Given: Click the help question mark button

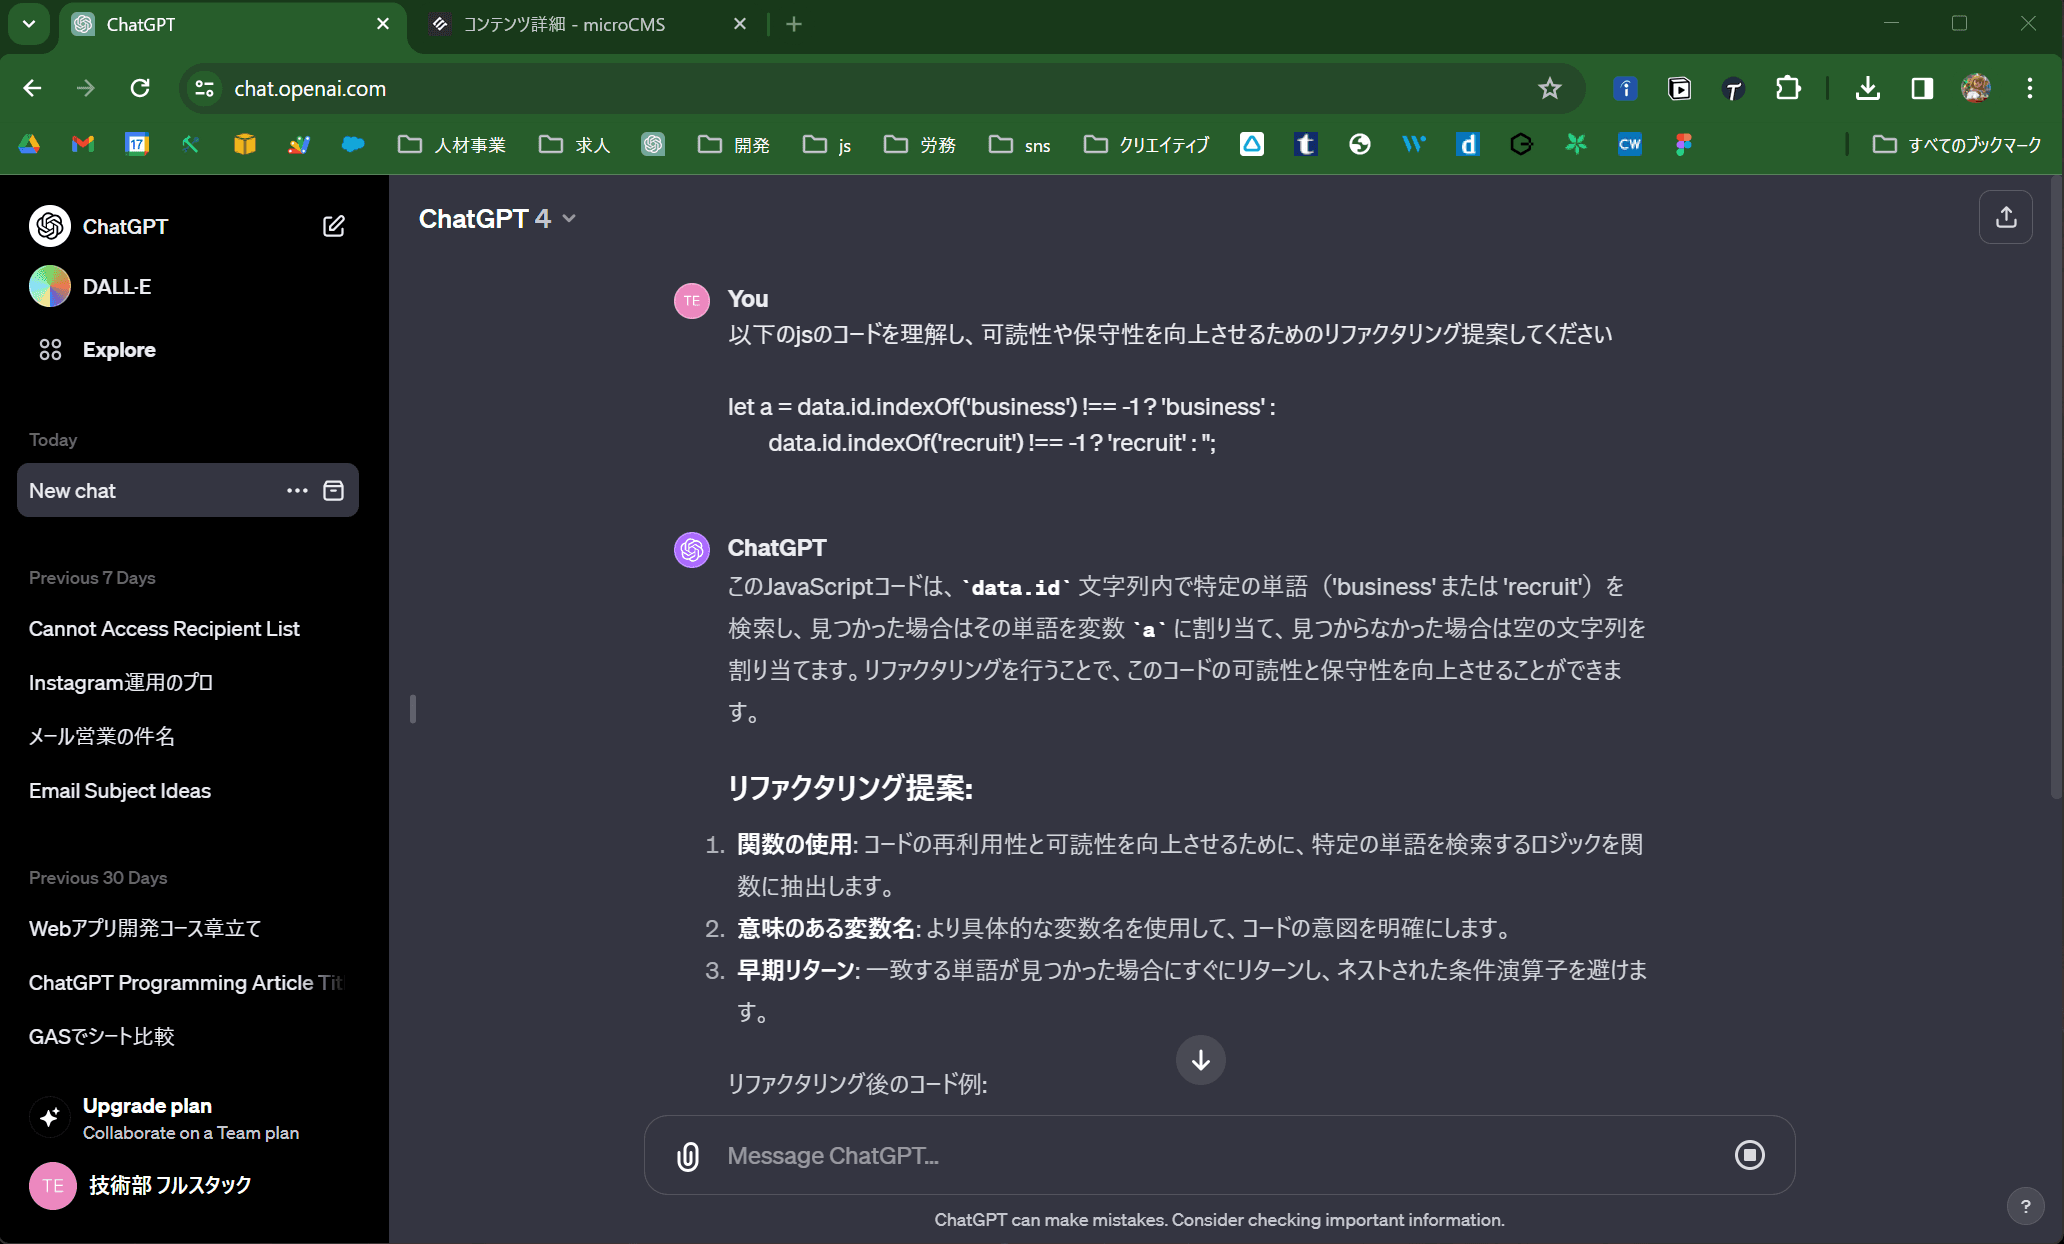Looking at the screenshot, I should 2025,1206.
